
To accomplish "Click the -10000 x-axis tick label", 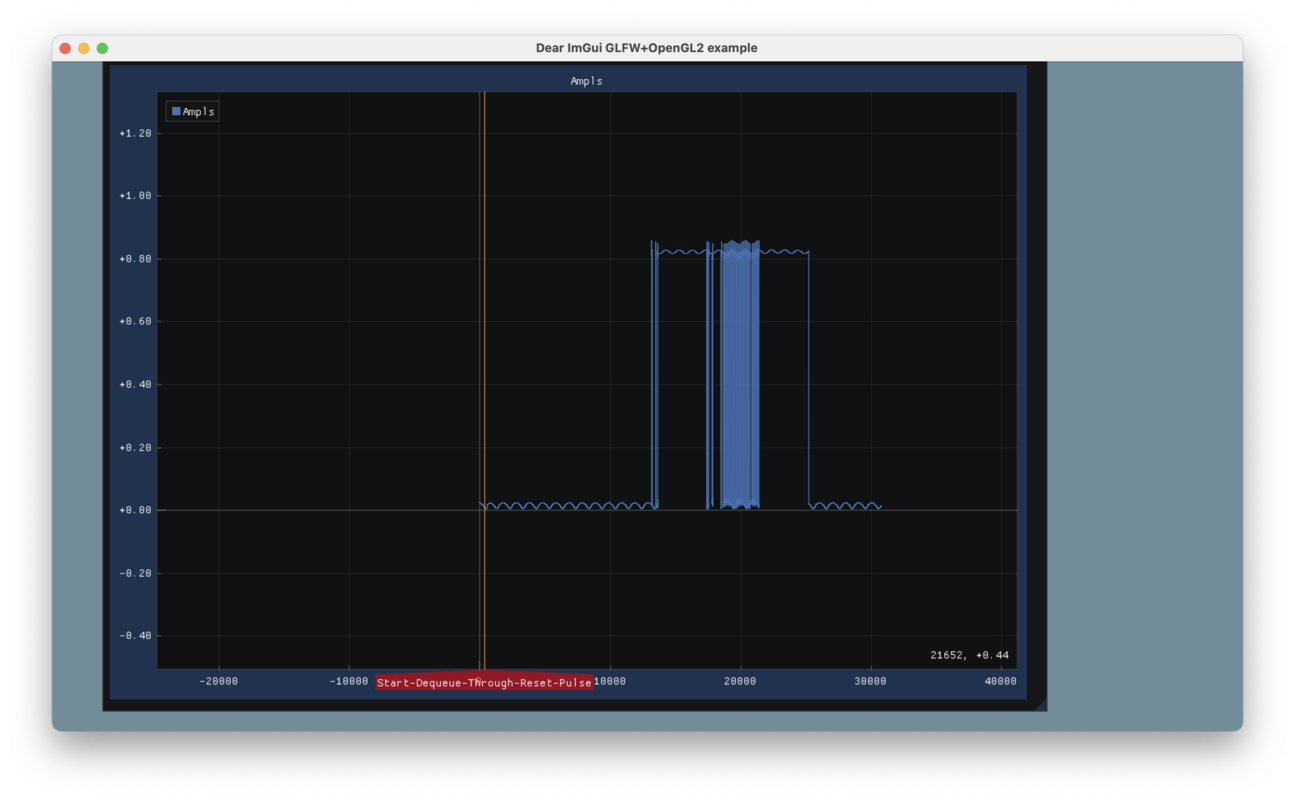I will click(x=349, y=681).
